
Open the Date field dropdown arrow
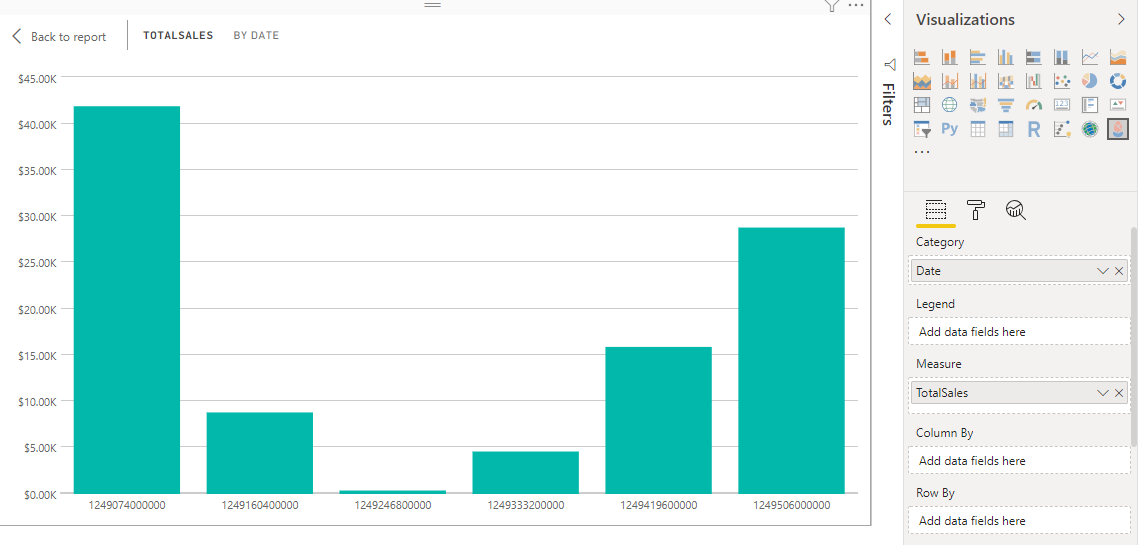click(x=1102, y=271)
